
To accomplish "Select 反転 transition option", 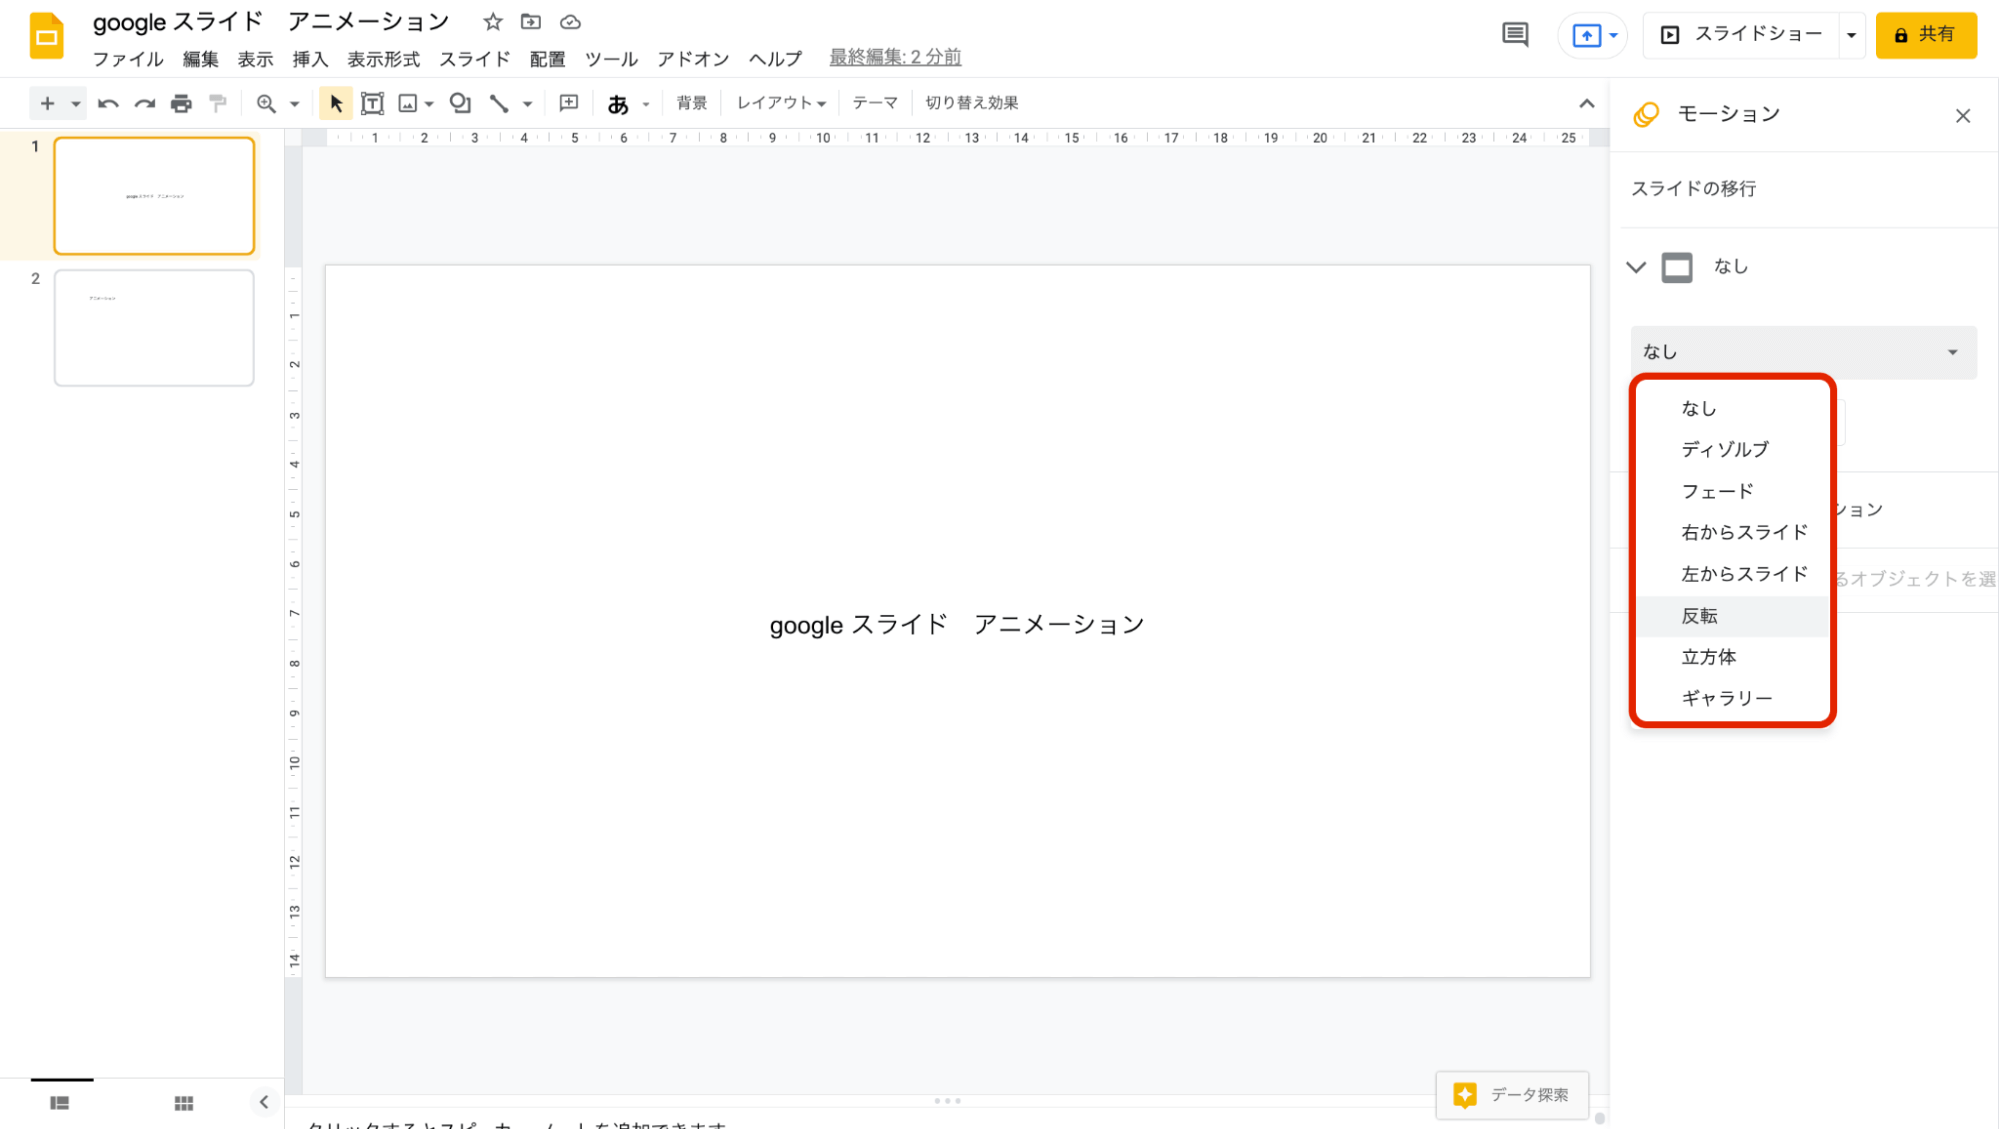I will click(1732, 616).
